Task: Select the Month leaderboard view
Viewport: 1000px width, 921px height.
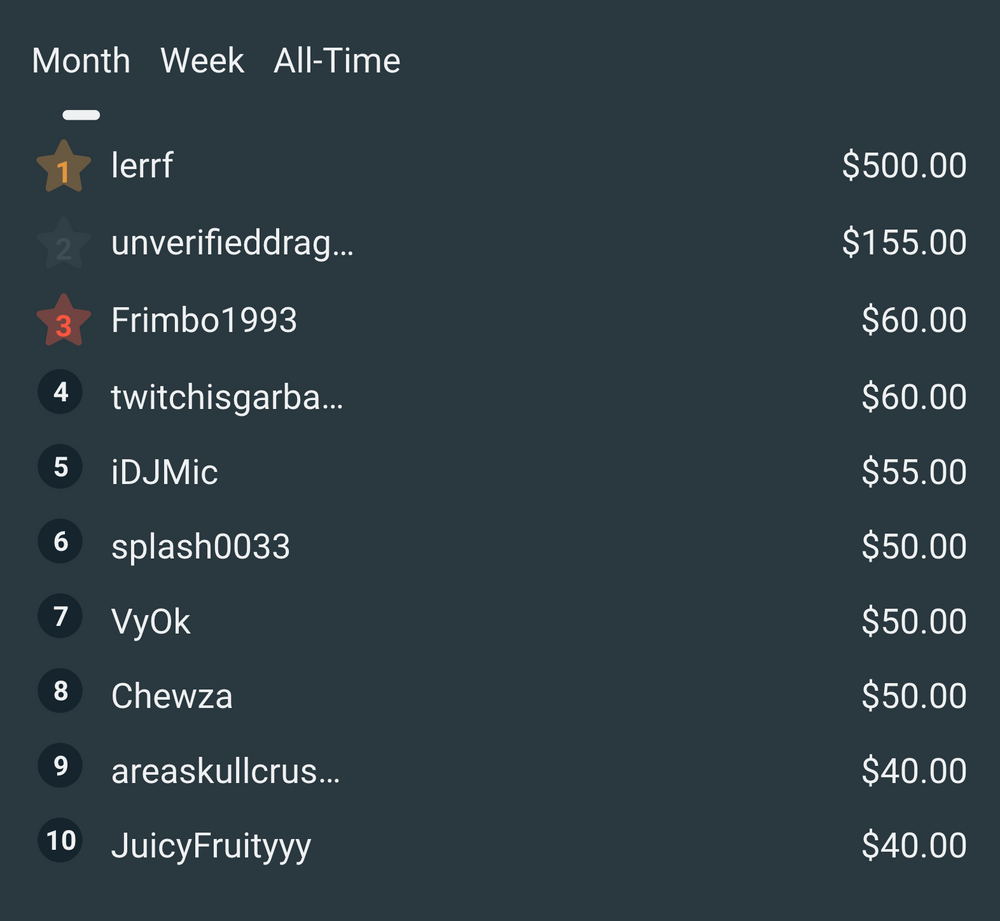Action: point(82,61)
